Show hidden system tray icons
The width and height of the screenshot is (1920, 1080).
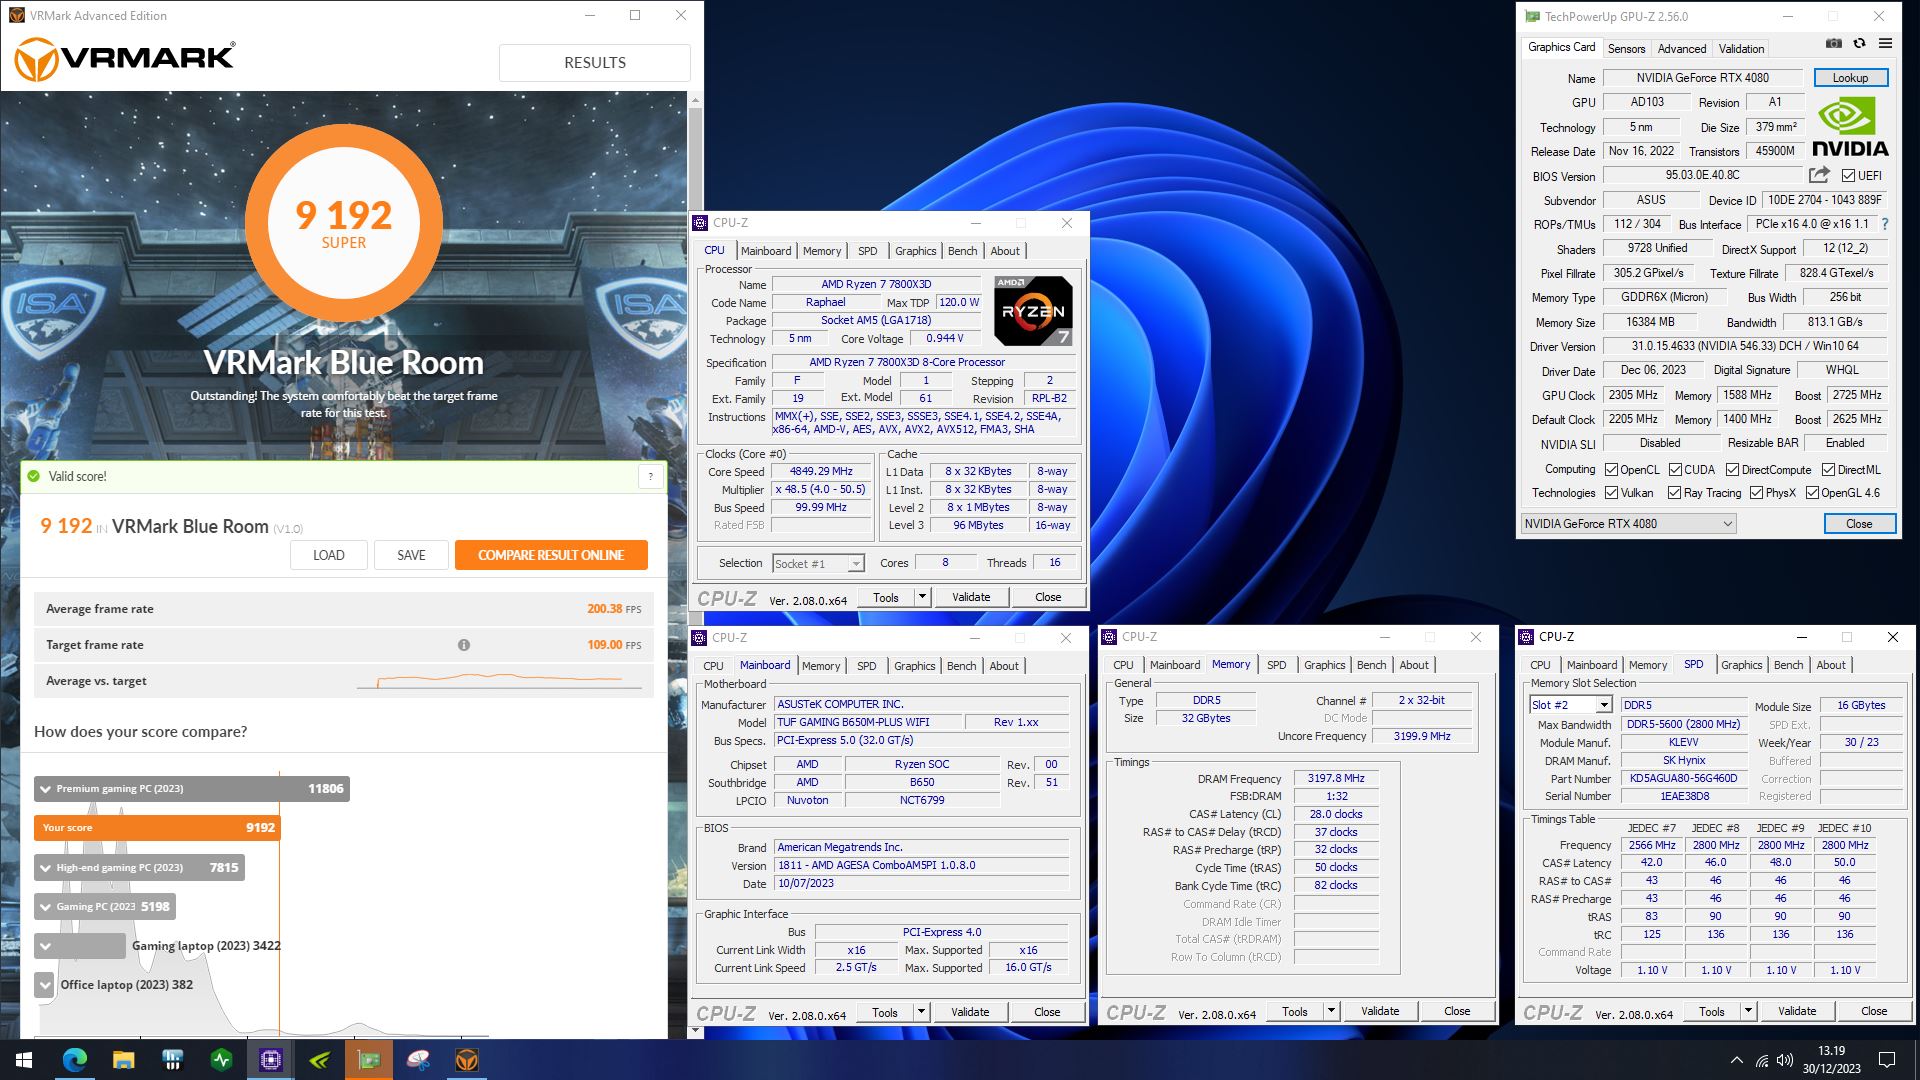coord(1737,1060)
